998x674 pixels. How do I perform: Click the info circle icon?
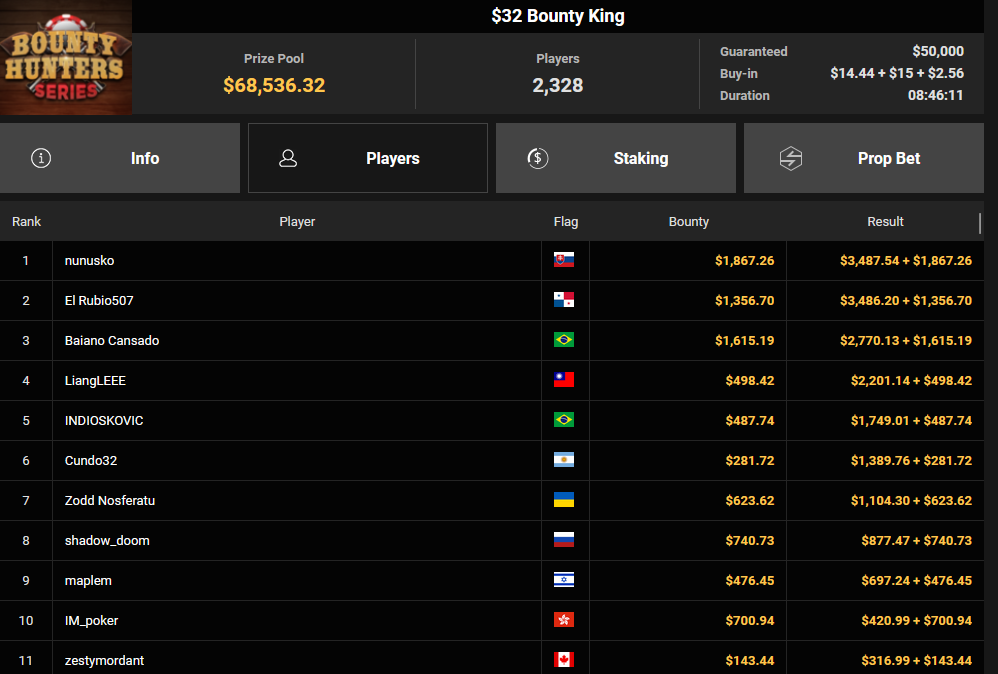tap(41, 158)
